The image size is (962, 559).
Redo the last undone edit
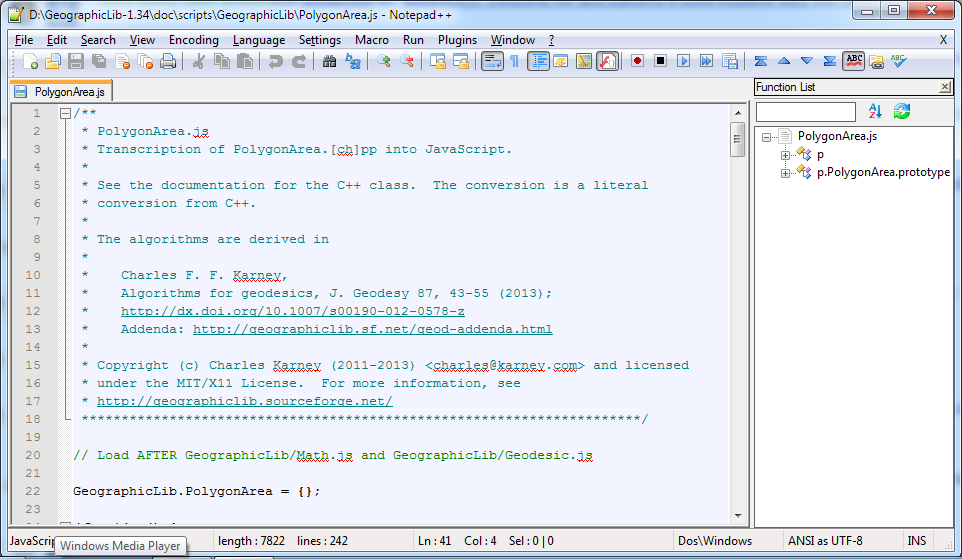(x=299, y=61)
